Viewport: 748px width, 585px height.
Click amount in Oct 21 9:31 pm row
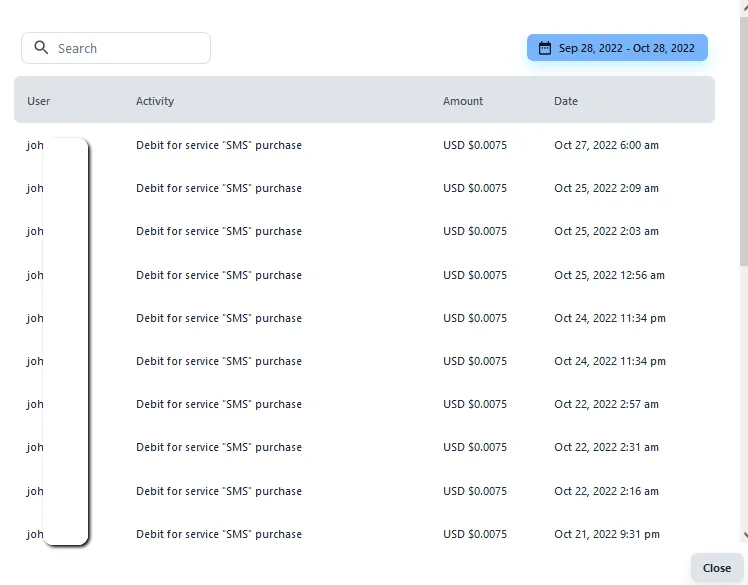(475, 534)
